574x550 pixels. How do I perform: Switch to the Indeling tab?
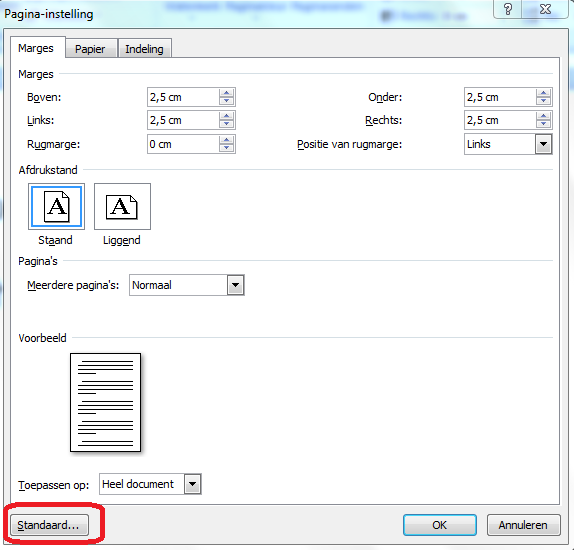(144, 49)
